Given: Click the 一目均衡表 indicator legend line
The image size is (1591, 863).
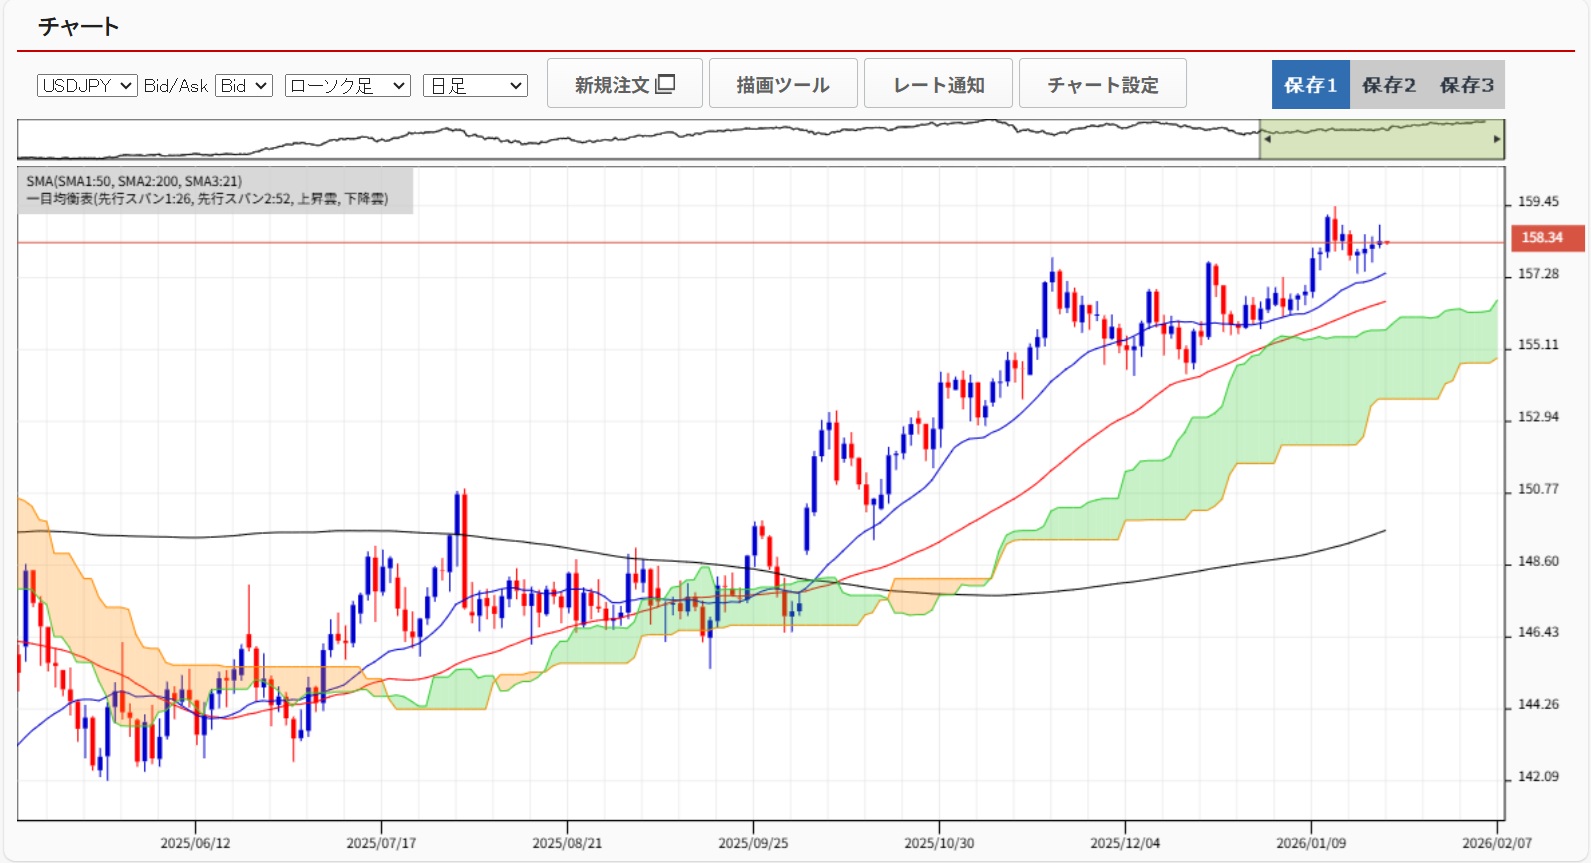Looking at the screenshot, I should (x=207, y=199).
